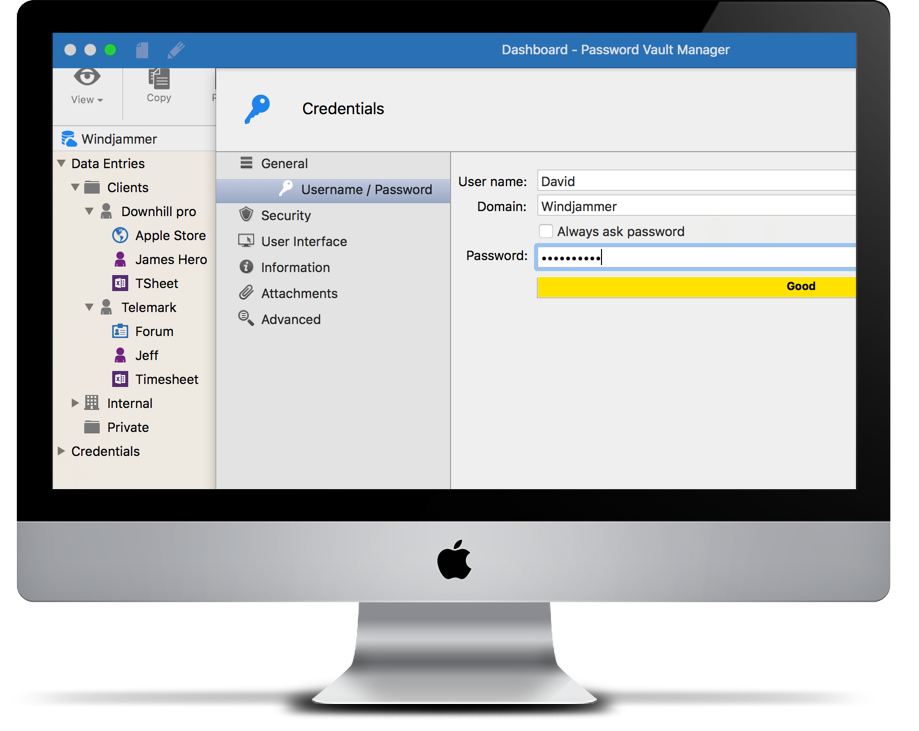Screen dimensions: 919x731
Task: Click into the User name field
Action: tap(696, 181)
